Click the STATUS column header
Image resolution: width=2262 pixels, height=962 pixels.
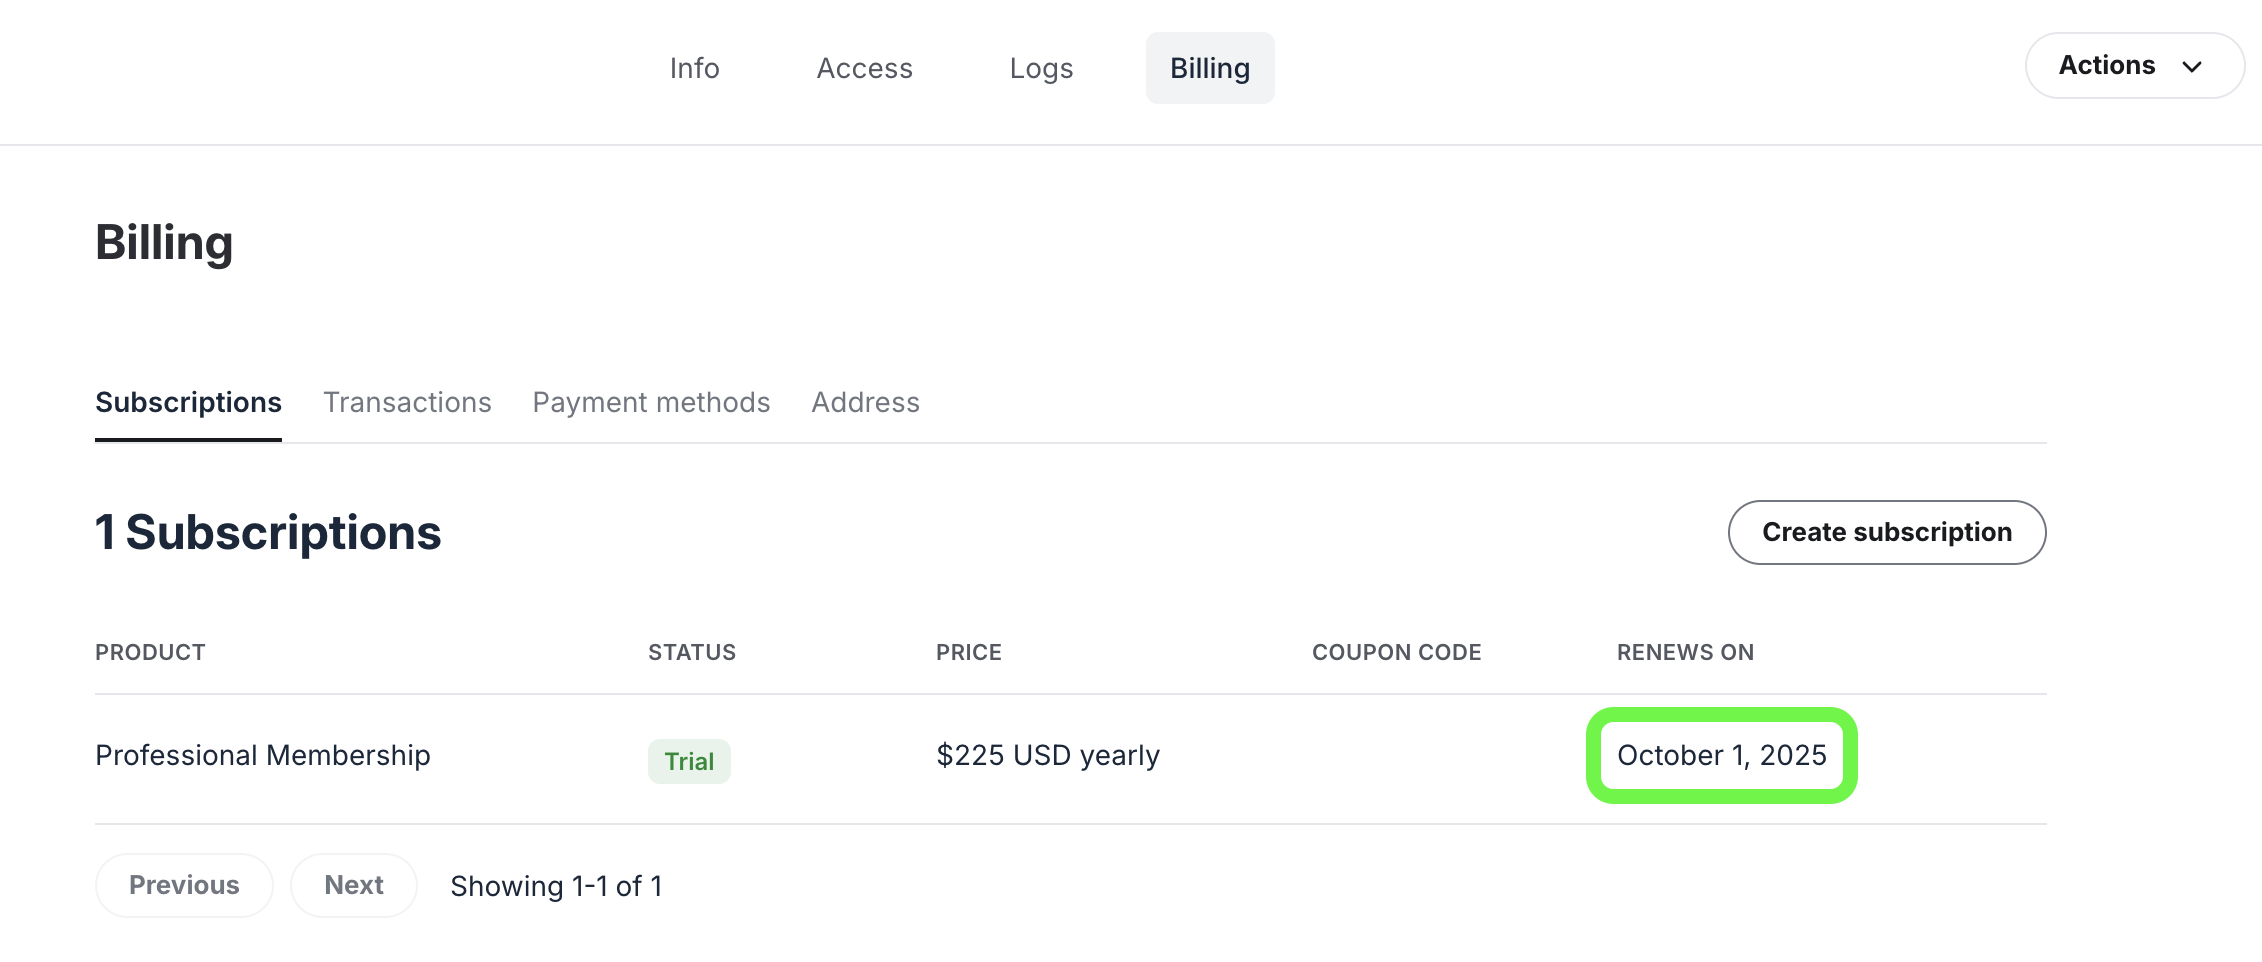(691, 652)
